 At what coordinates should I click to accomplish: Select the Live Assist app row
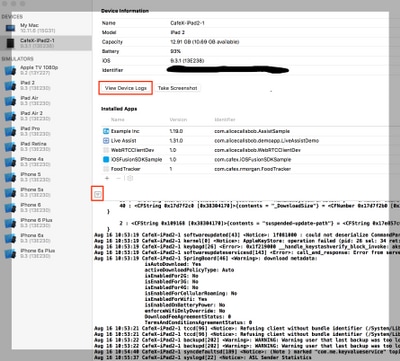click(245, 141)
